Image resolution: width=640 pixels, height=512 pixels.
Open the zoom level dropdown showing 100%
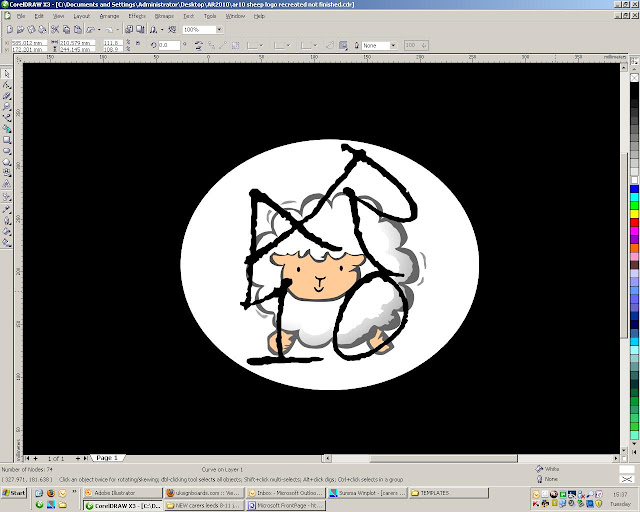point(219,30)
